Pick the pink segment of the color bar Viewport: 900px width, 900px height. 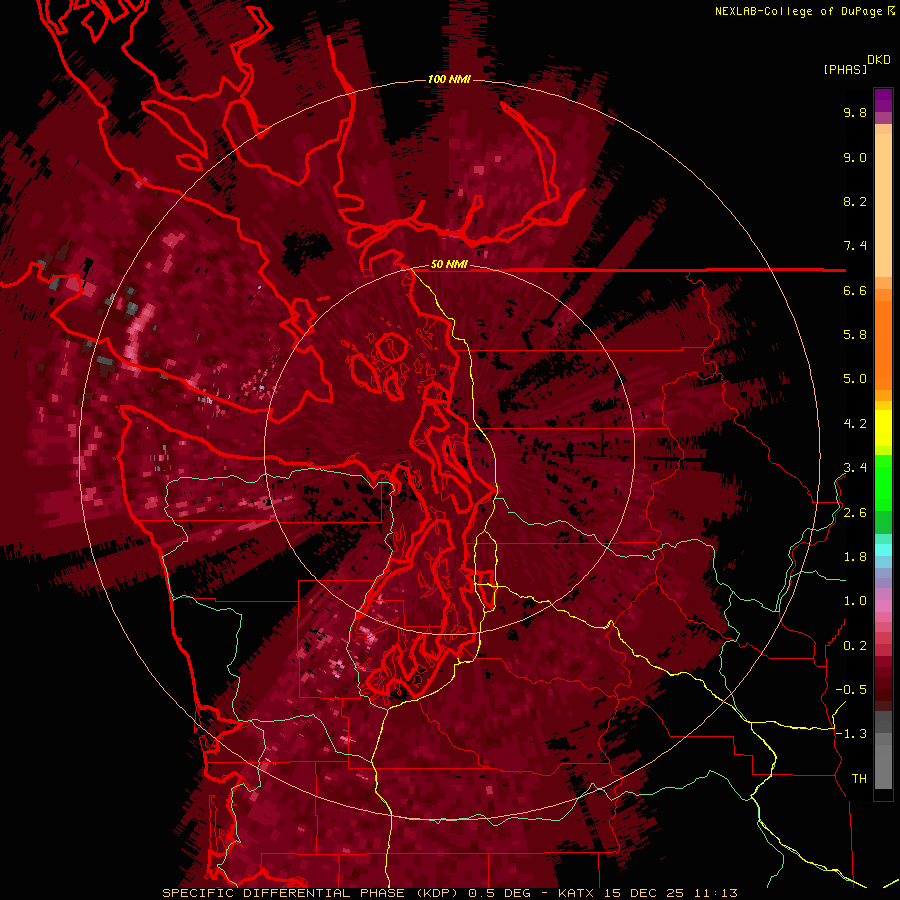(x=883, y=606)
